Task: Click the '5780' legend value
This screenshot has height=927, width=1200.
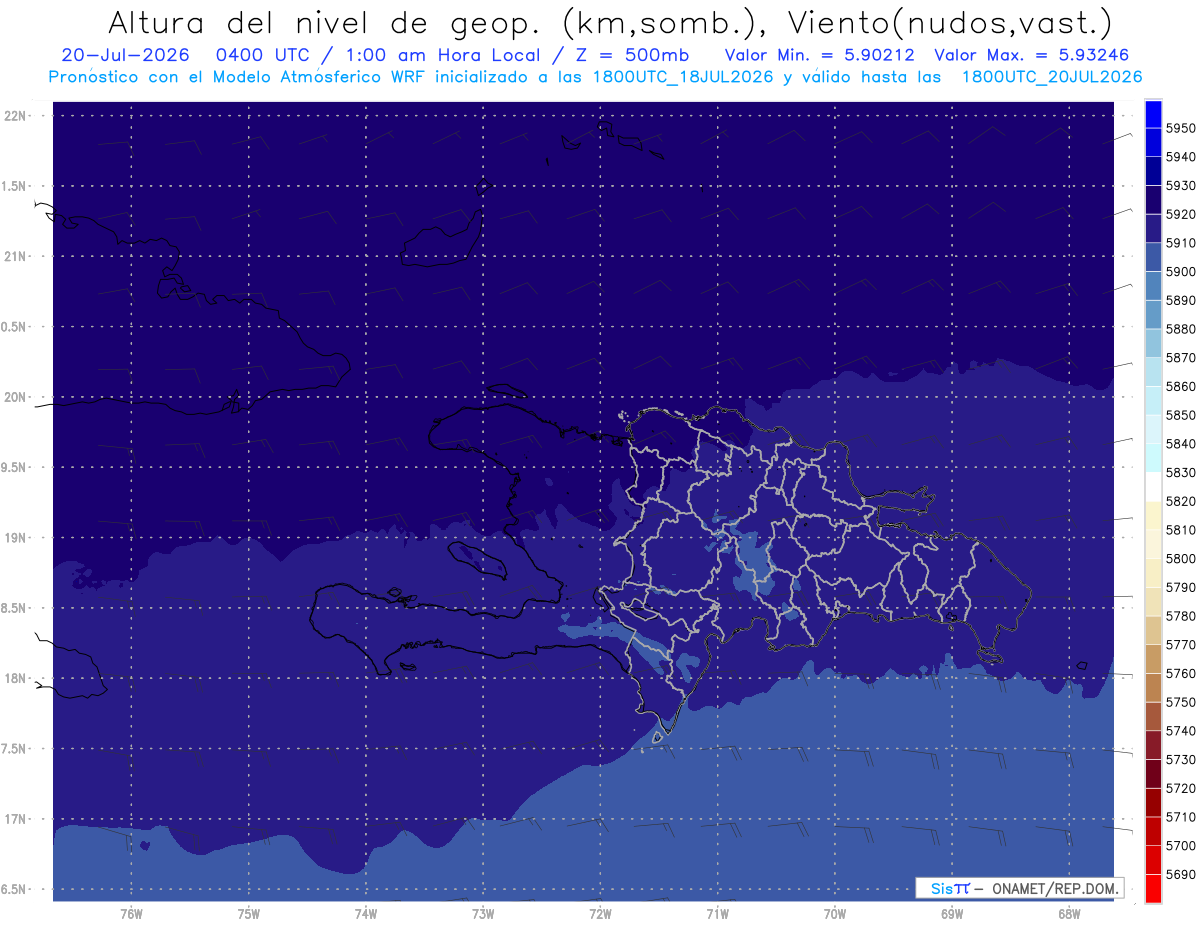Action: point(1181,616)
